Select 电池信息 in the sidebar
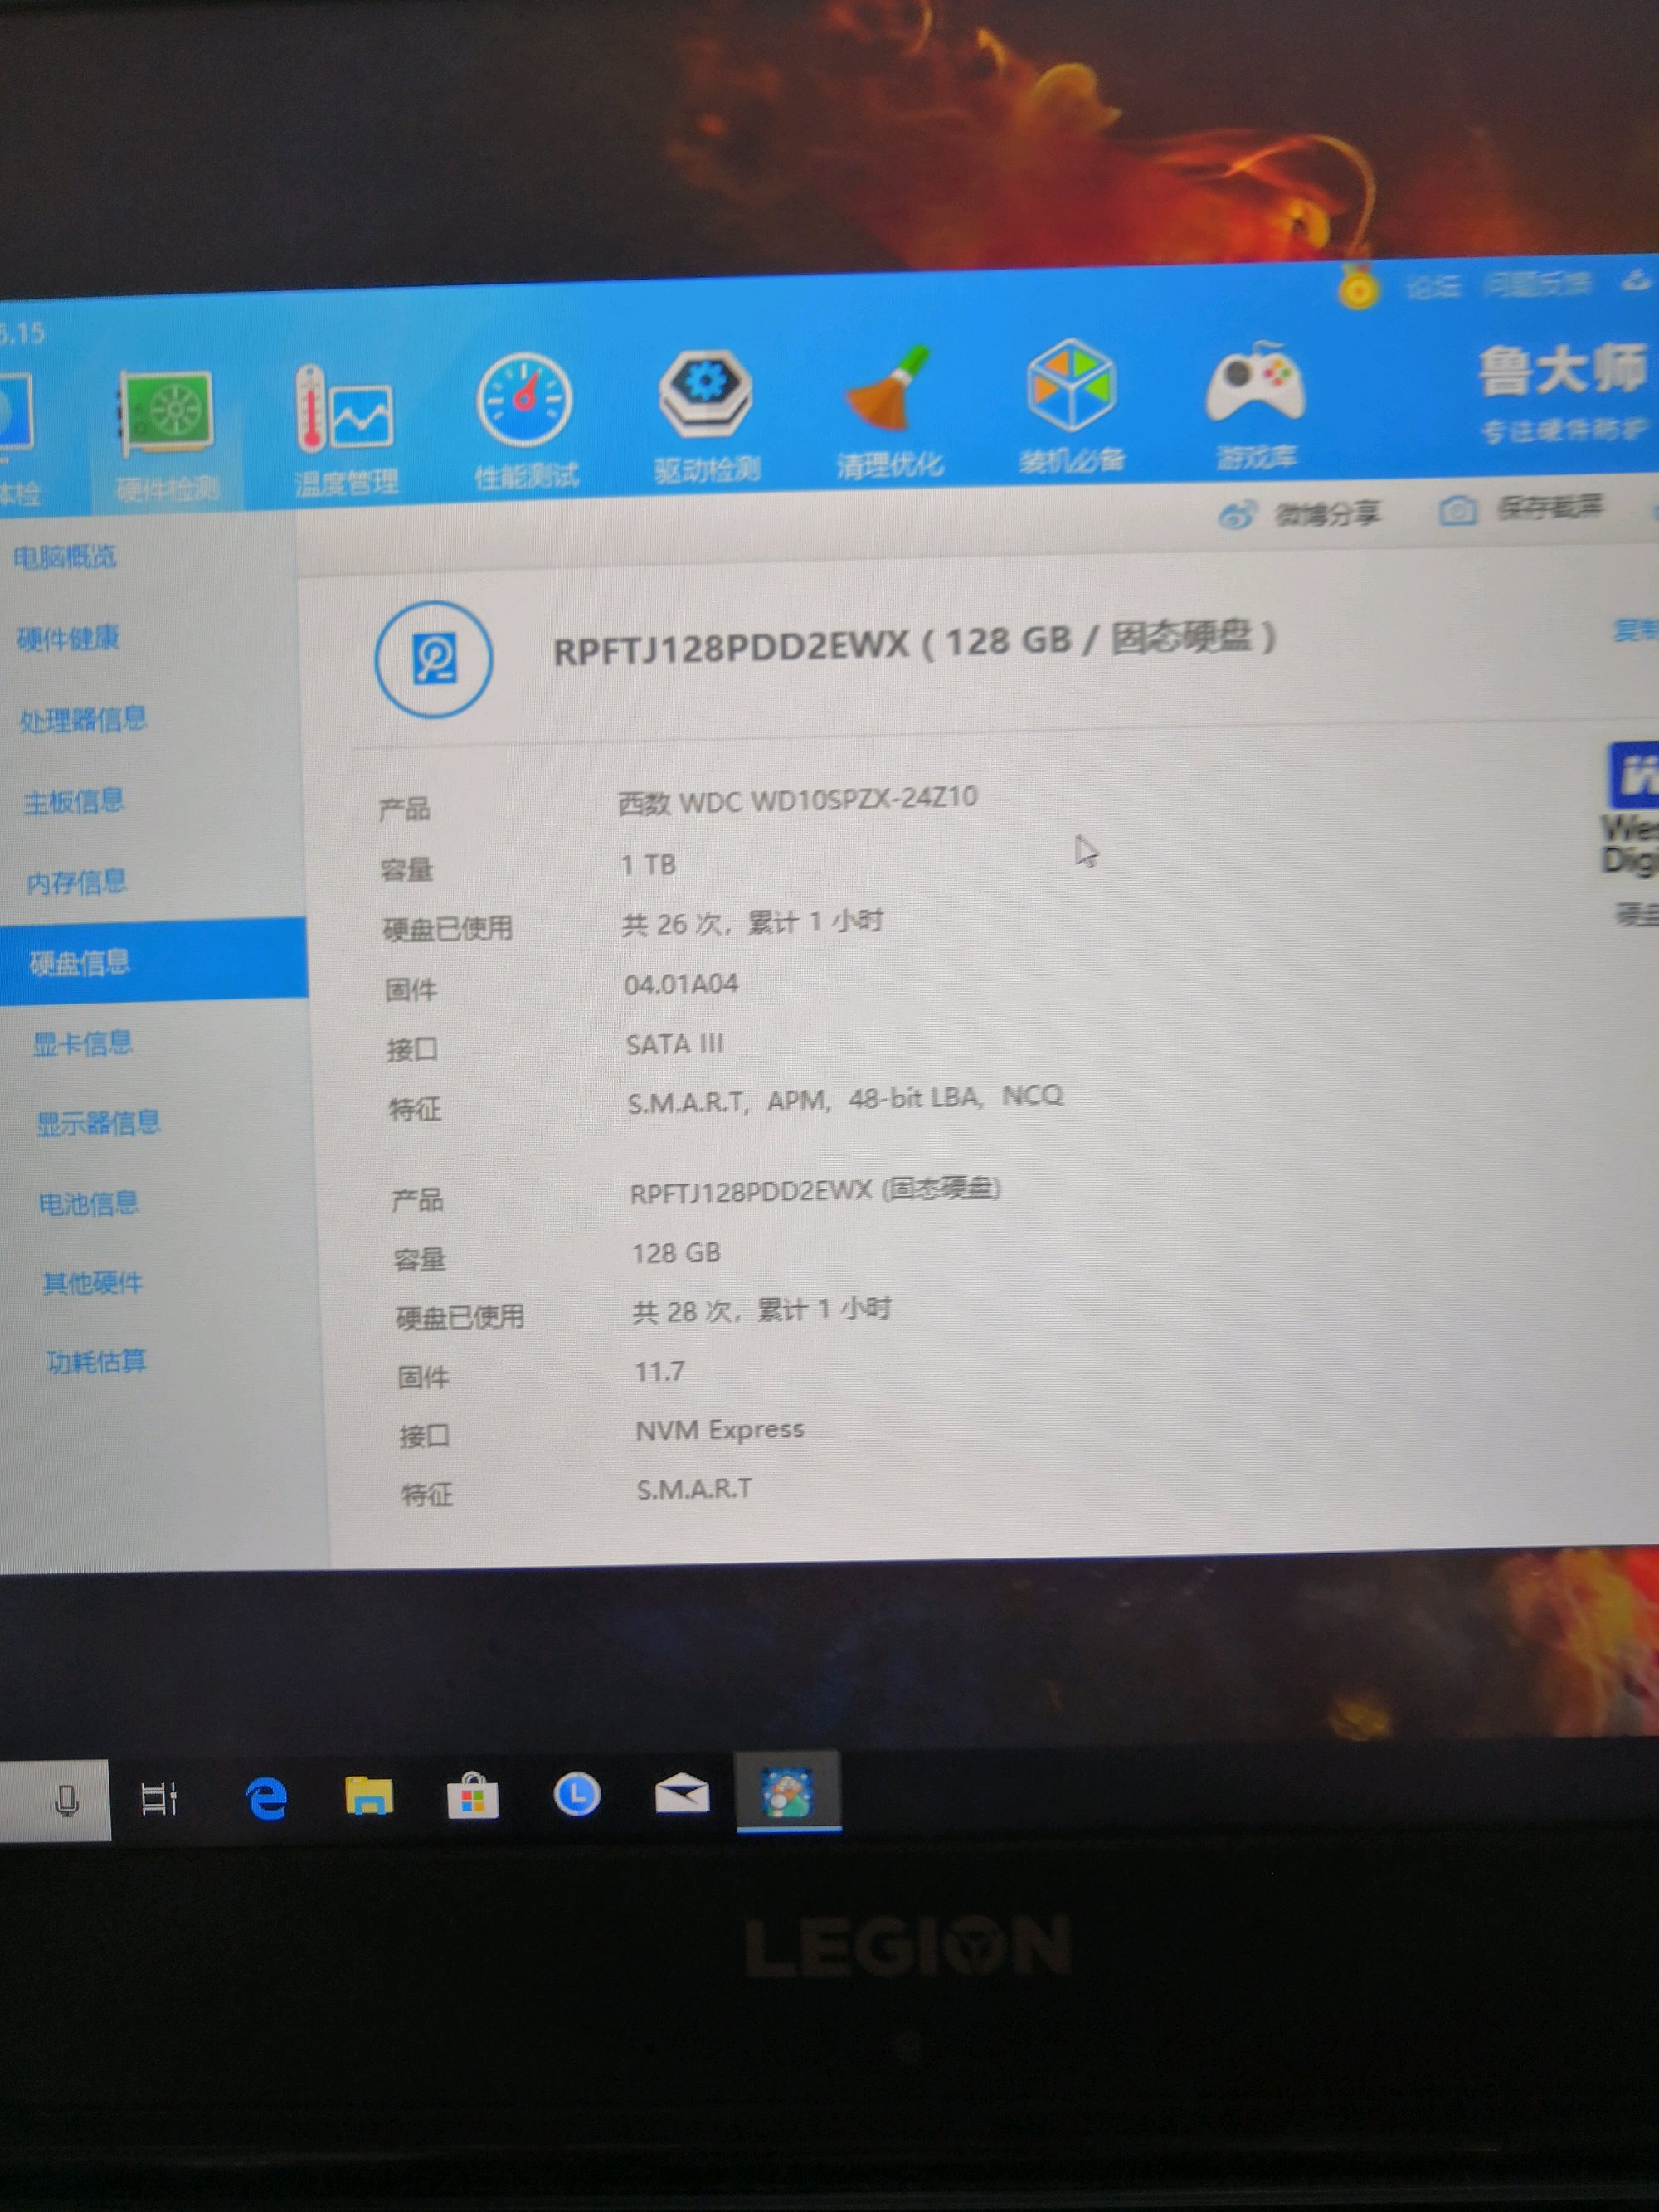The width and height of the screenshot is (1659, 2212). pos(89,1203)
